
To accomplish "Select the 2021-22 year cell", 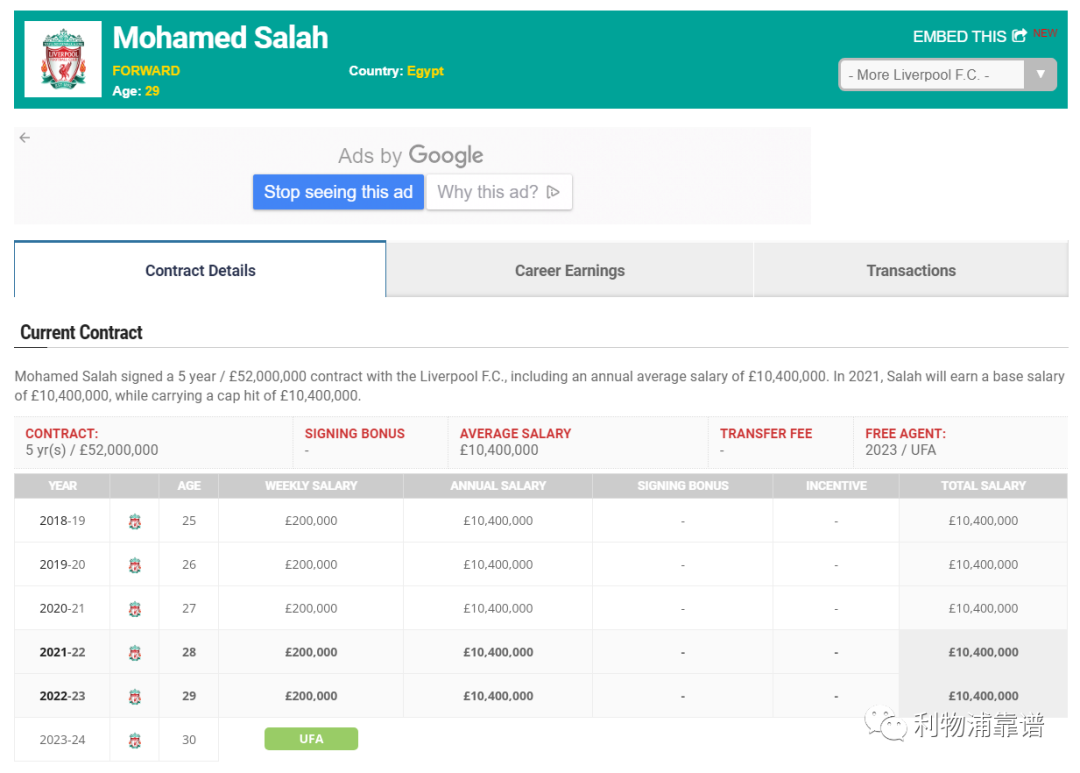I will click(62, 652).
